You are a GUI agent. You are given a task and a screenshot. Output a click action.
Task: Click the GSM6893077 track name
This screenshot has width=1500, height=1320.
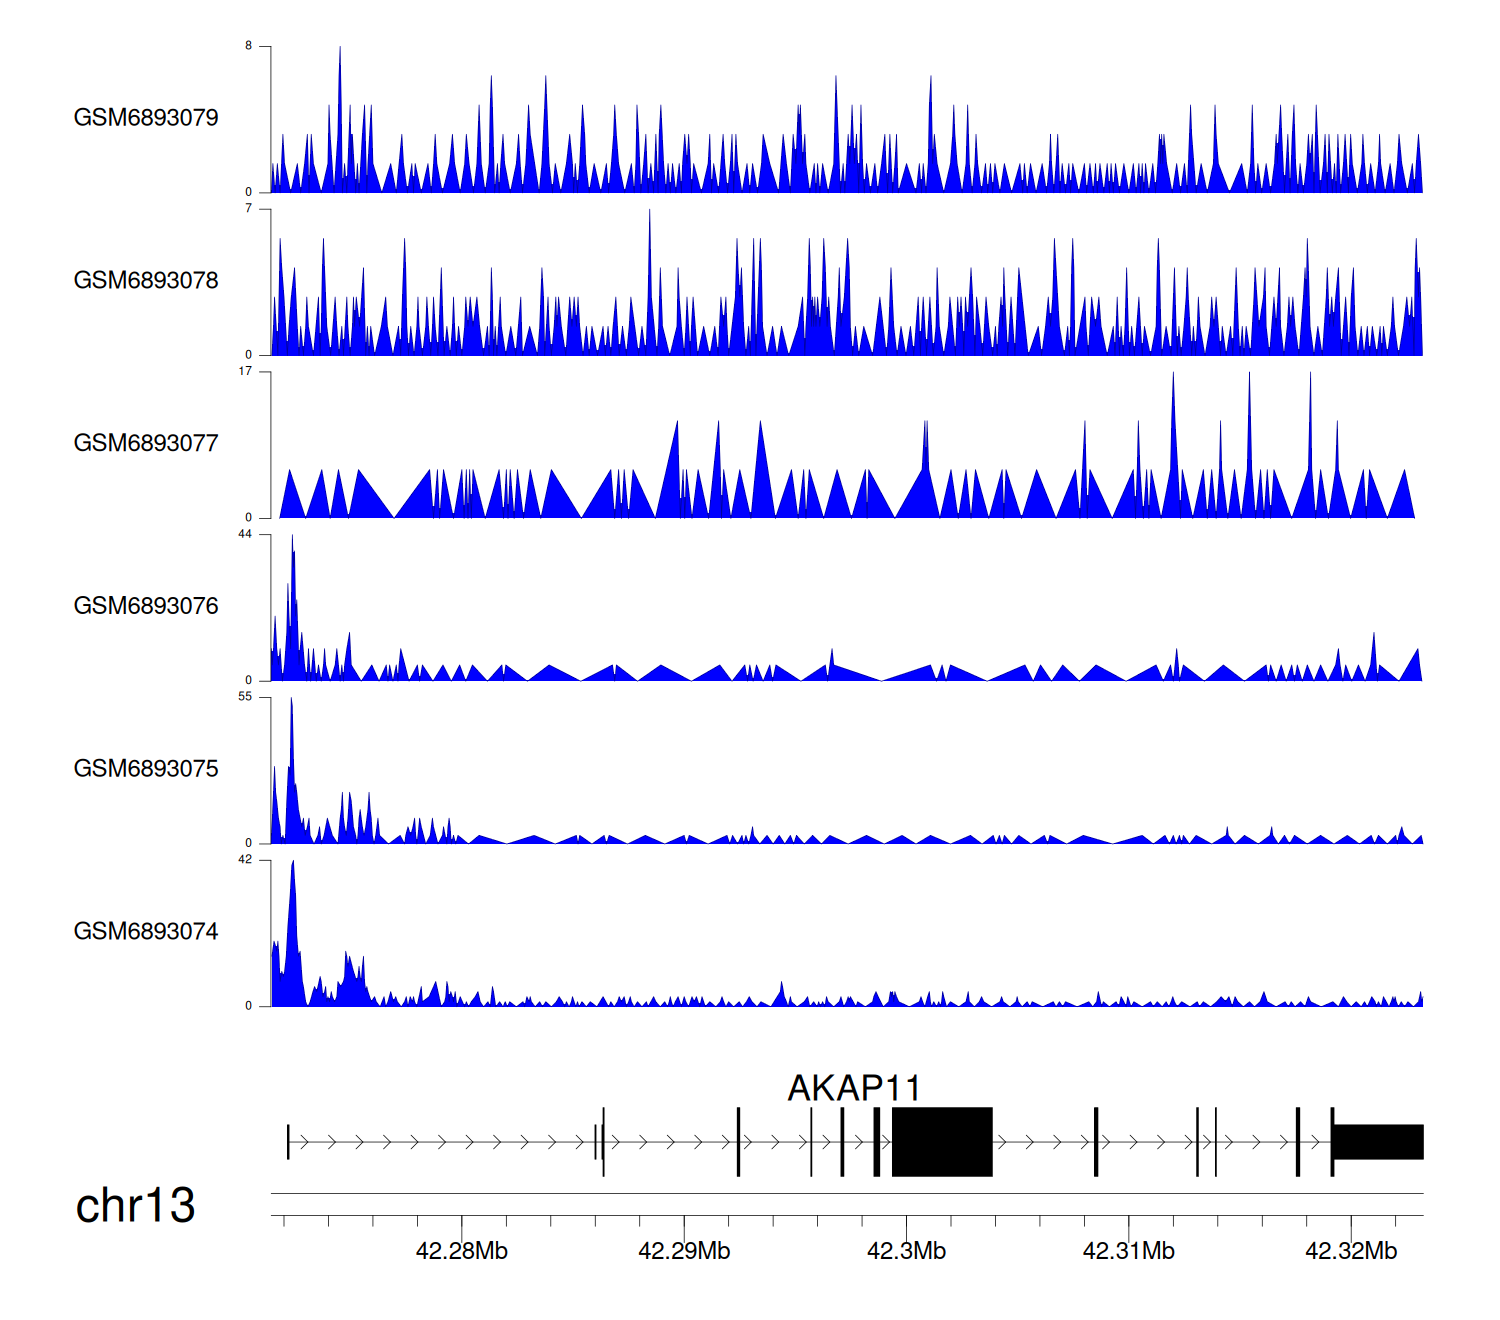coord(146,444)
